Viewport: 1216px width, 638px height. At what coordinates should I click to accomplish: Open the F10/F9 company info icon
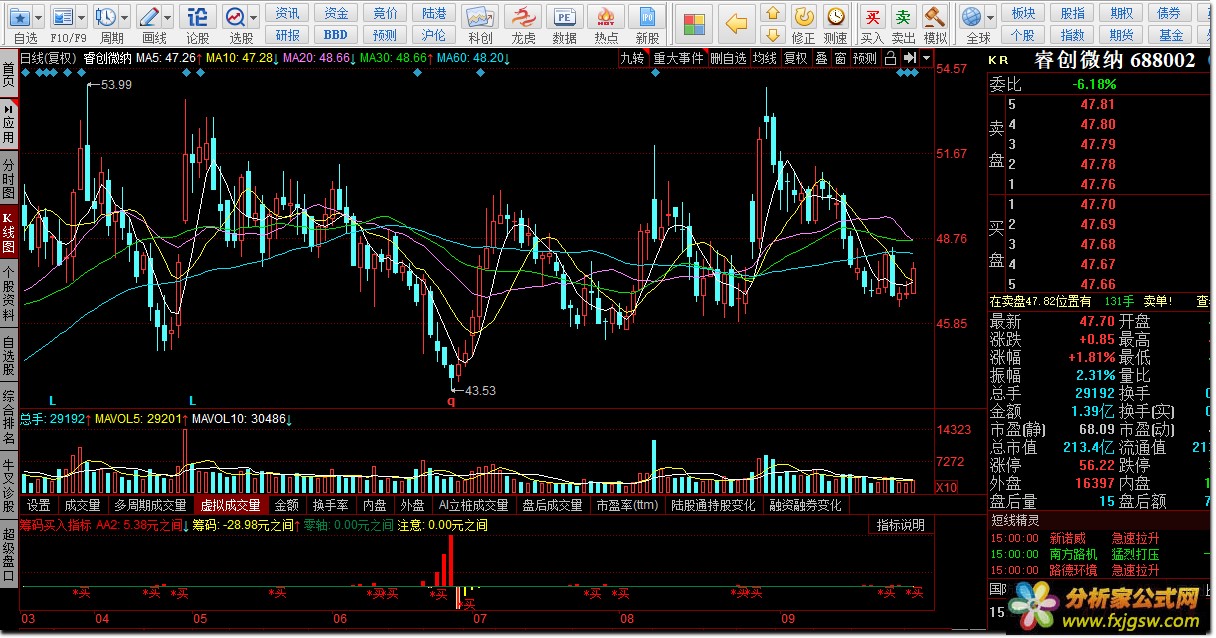coord(62,17)
